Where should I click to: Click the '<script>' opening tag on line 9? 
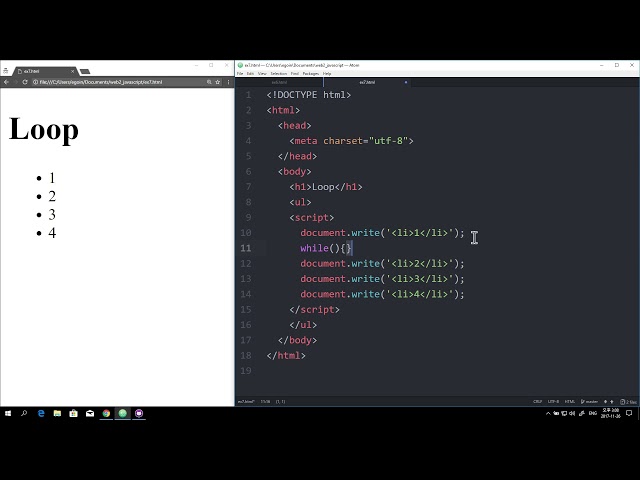[x=312, y=218]
